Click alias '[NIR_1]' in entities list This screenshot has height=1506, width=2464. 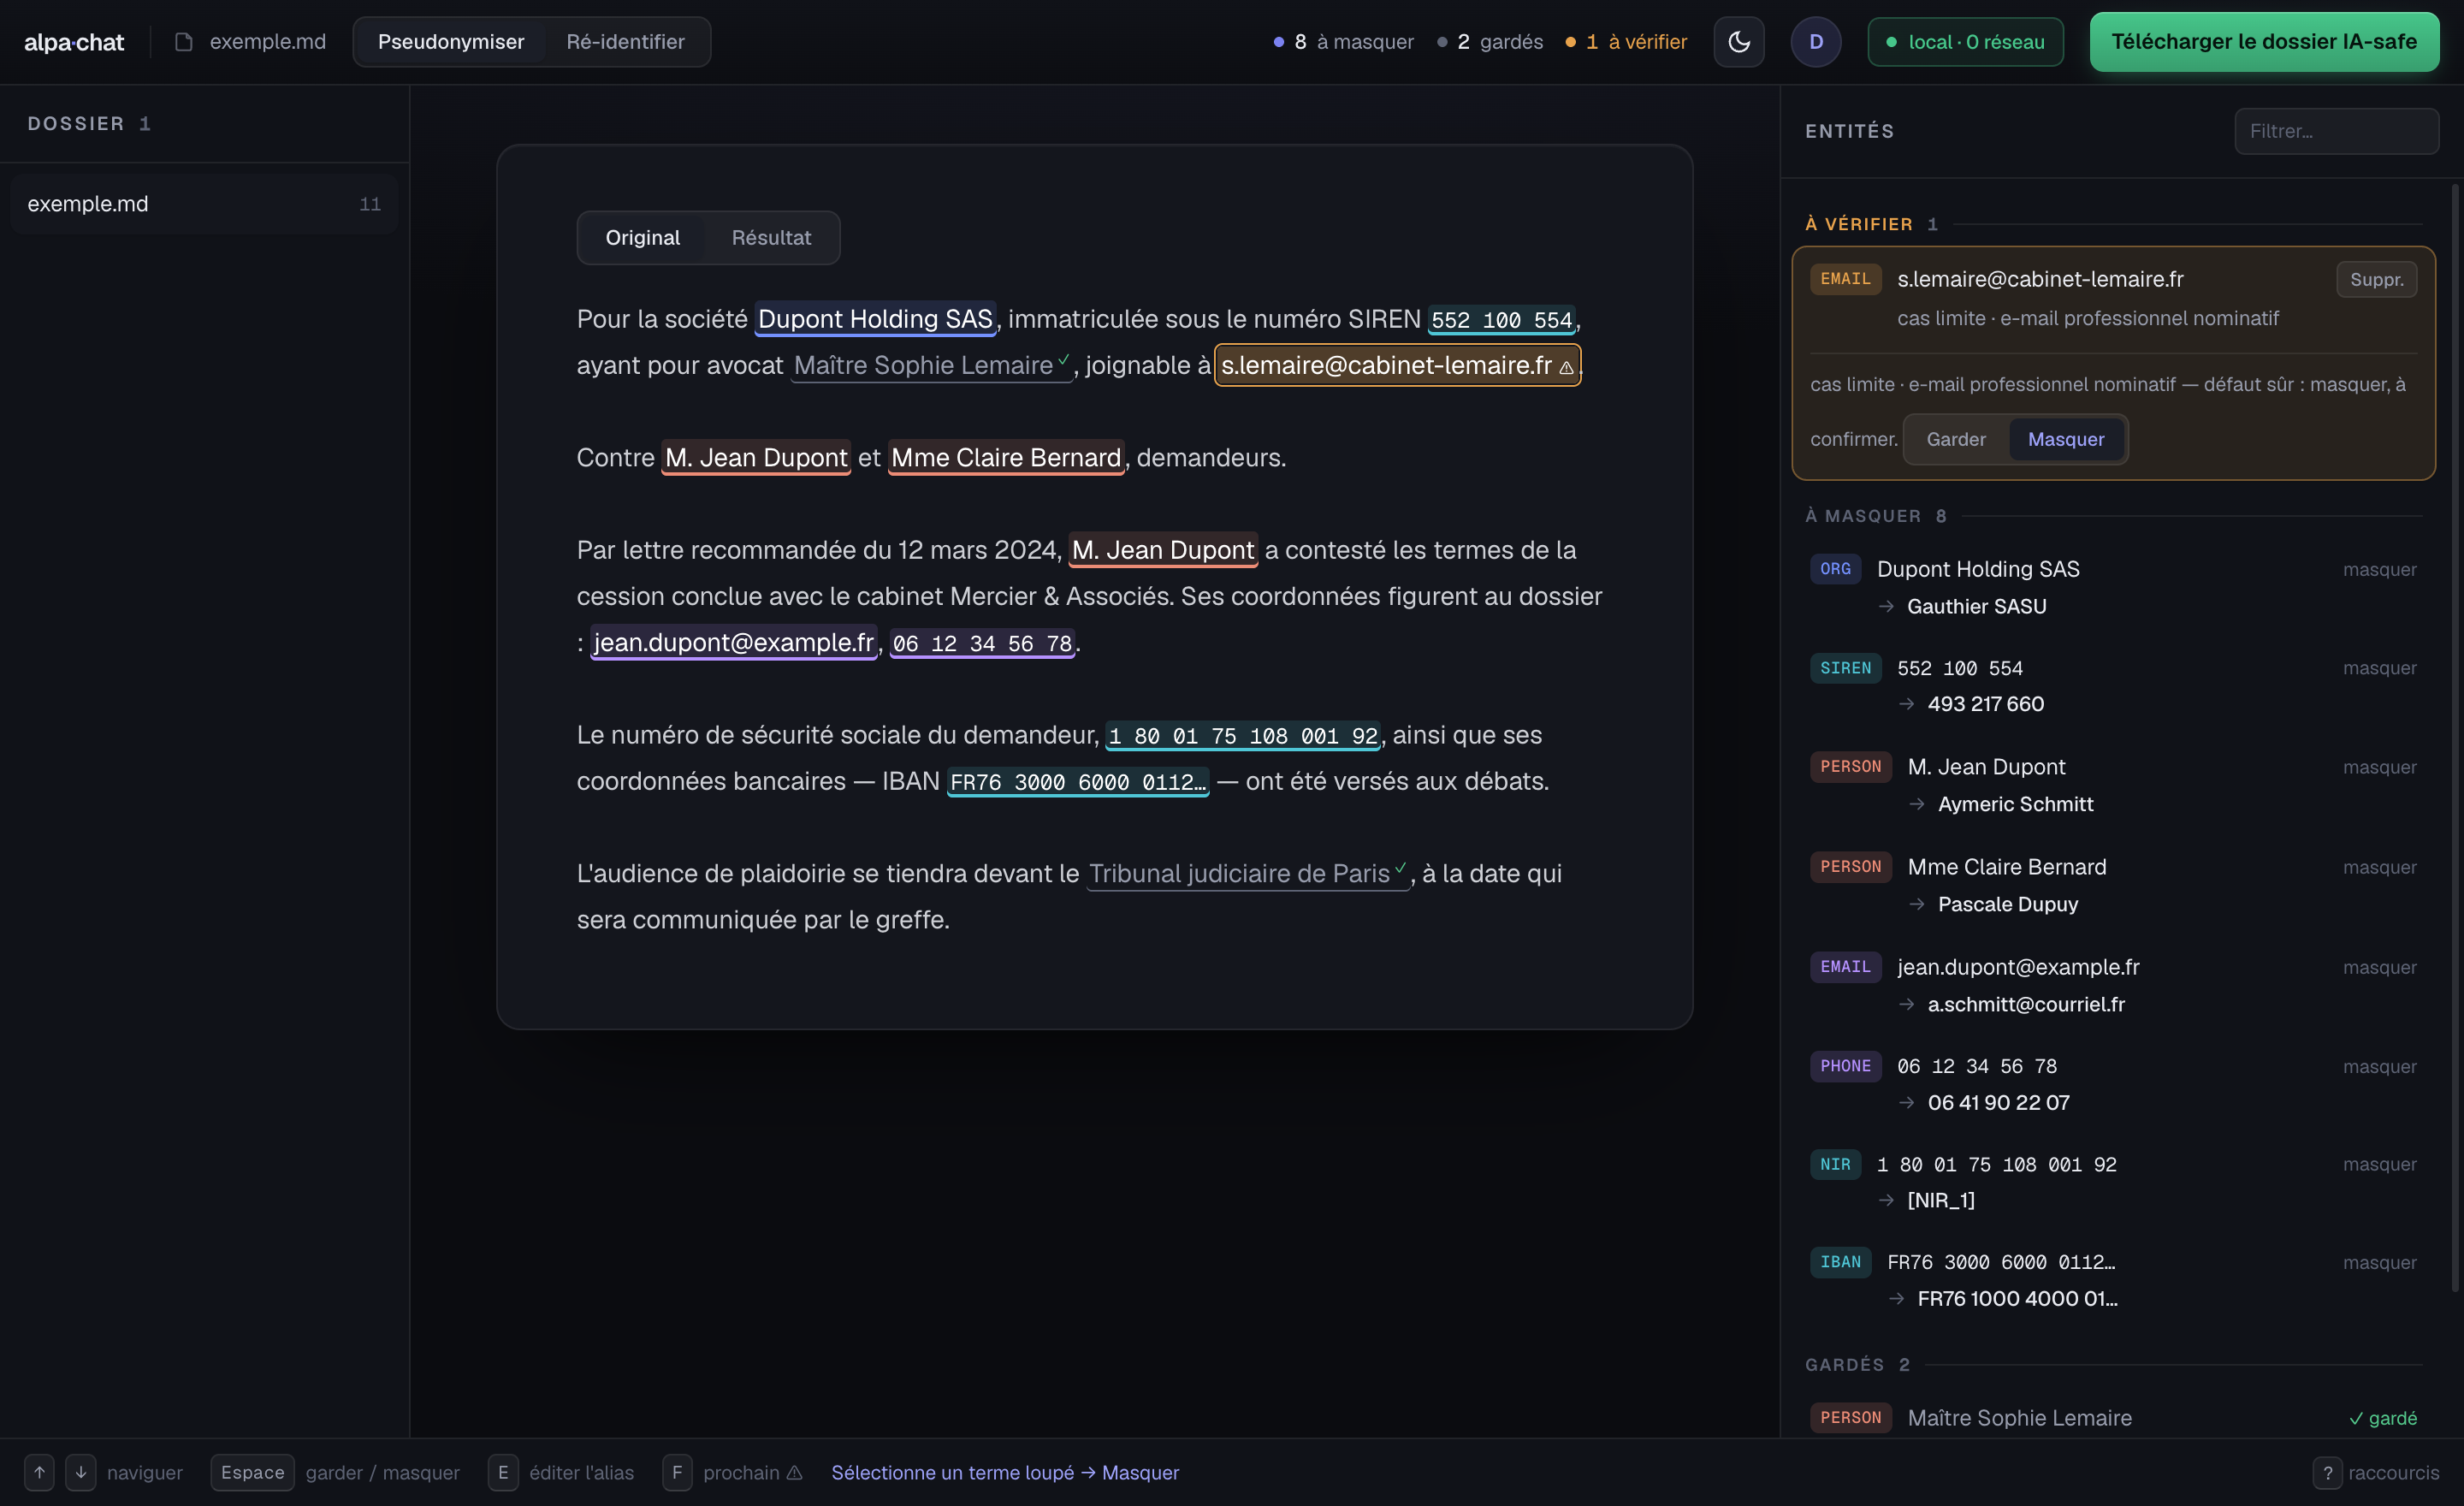(x=1940, y=1200)
